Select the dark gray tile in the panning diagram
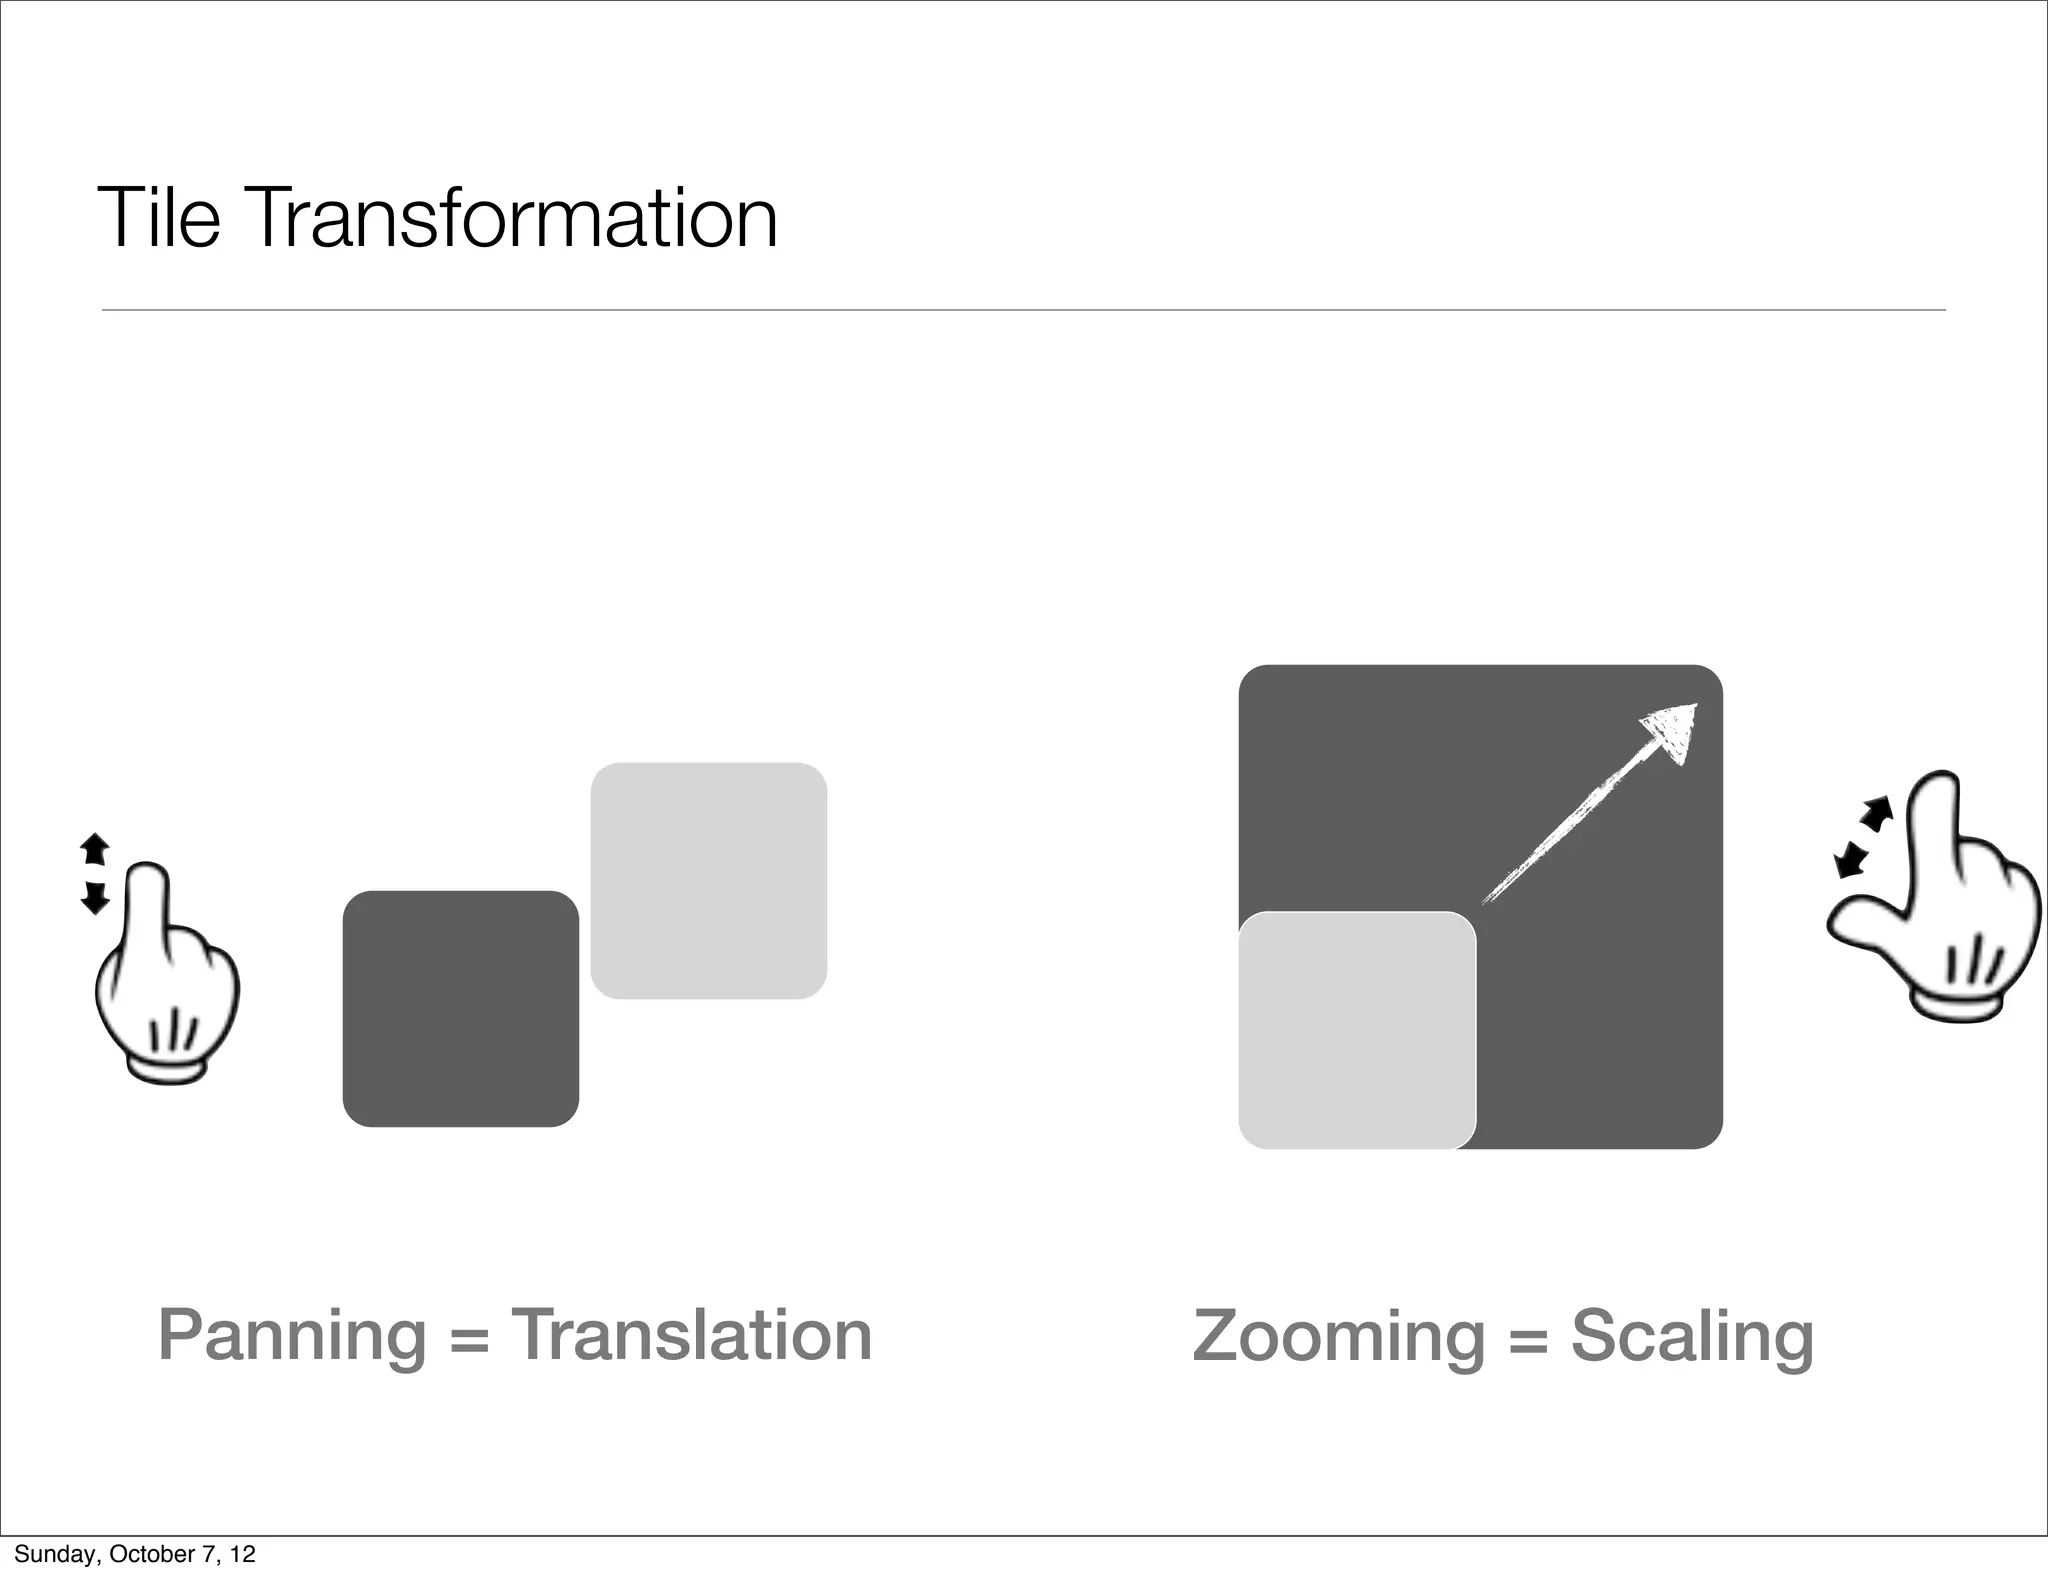 (x=460, y=1008)
